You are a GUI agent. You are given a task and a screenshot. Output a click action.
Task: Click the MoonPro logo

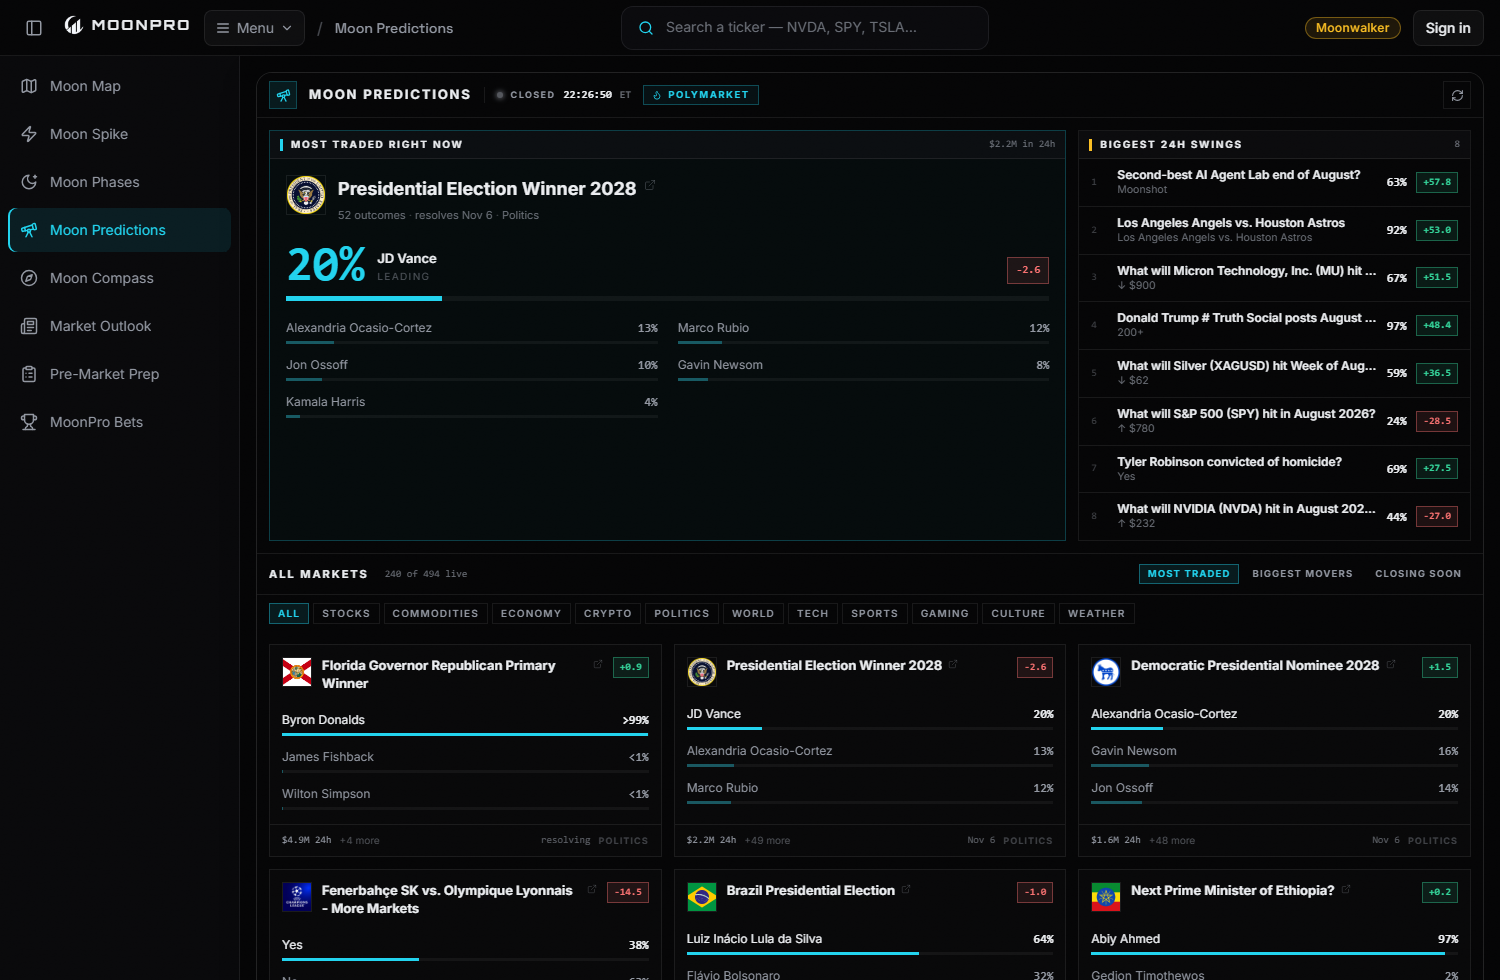click(127, 25)
